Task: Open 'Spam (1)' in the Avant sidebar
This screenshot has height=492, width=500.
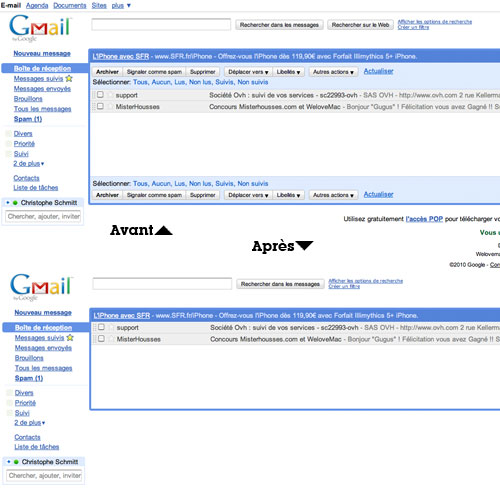Action: tap(28, 119)
